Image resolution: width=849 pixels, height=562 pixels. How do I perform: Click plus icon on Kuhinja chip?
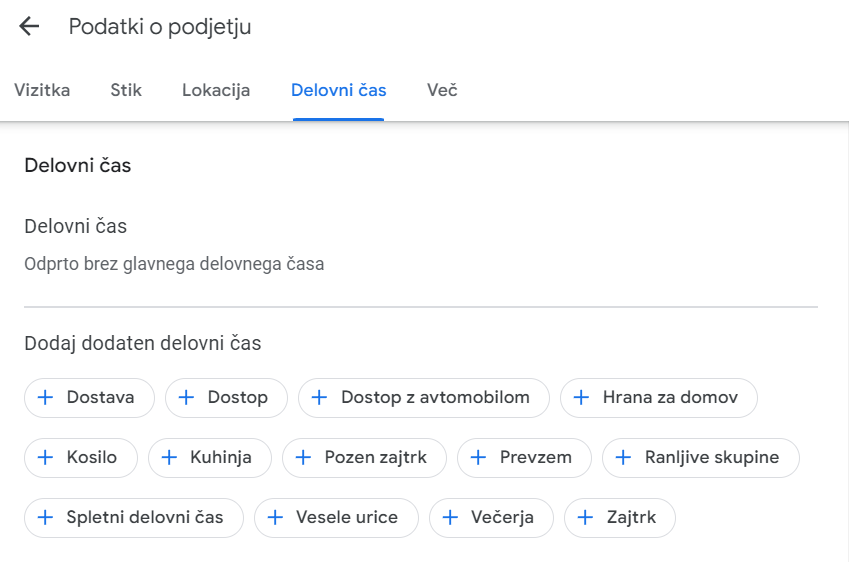point(168,457)
